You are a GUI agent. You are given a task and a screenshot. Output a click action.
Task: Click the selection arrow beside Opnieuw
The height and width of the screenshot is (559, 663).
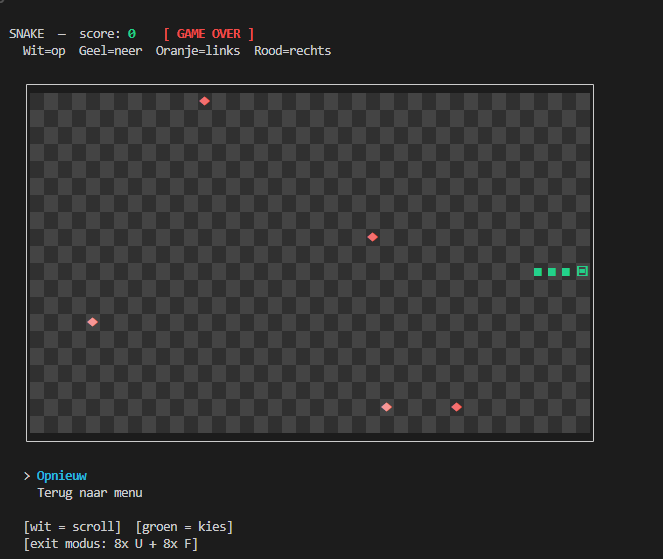27,477
